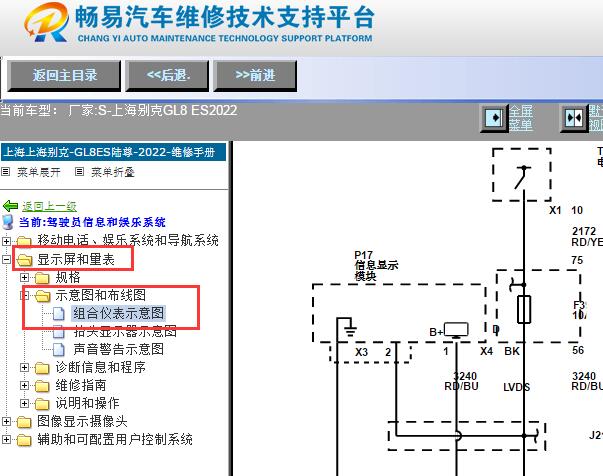The height and width of the screenshot is (476, 603).
Task: Collapse the 显示屏和里表 node
Action: (6, 260)
